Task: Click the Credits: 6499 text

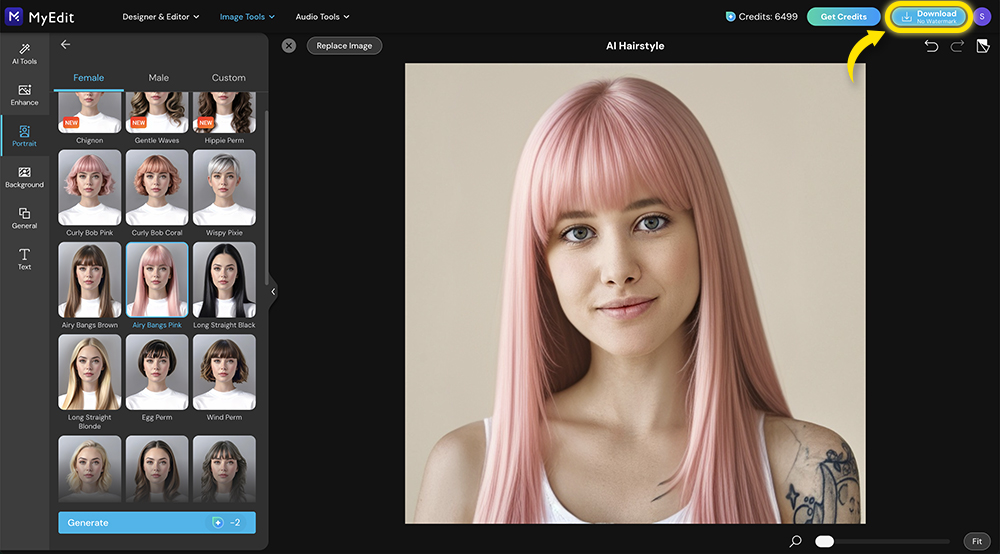Action: 768,17
